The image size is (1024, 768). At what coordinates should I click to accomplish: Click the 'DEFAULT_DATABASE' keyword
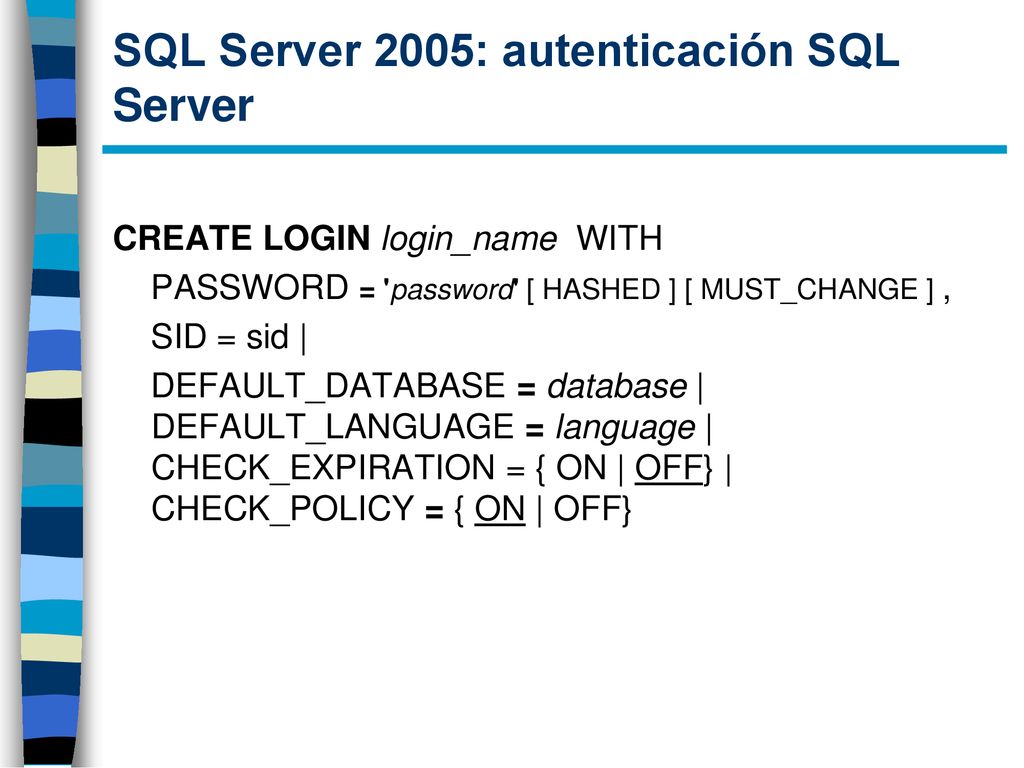pyautogui.click(x=328, y=386)
